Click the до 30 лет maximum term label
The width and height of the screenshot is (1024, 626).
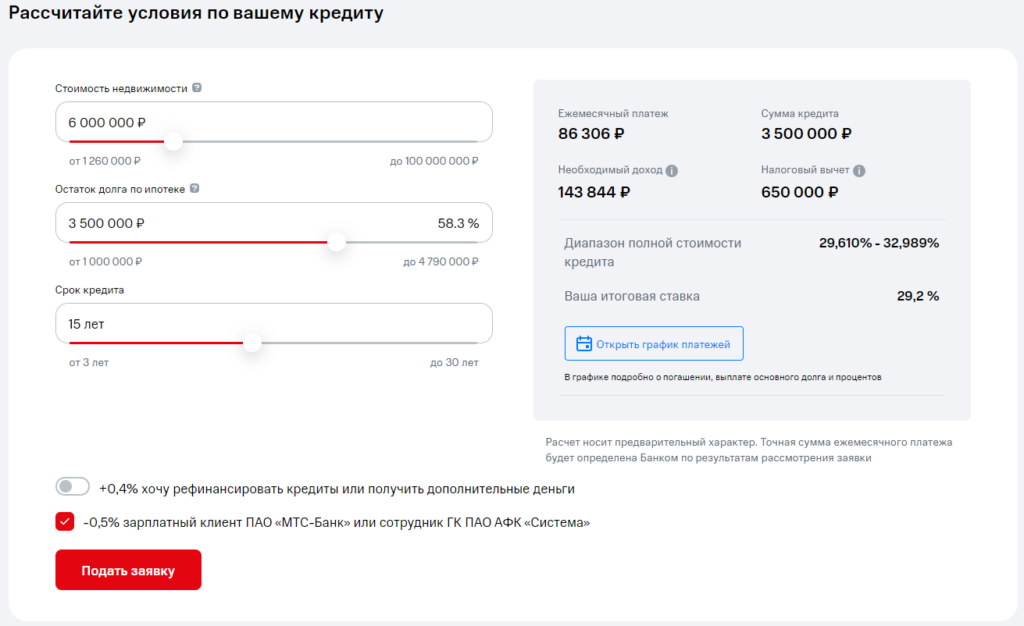[x=454, y=362]
